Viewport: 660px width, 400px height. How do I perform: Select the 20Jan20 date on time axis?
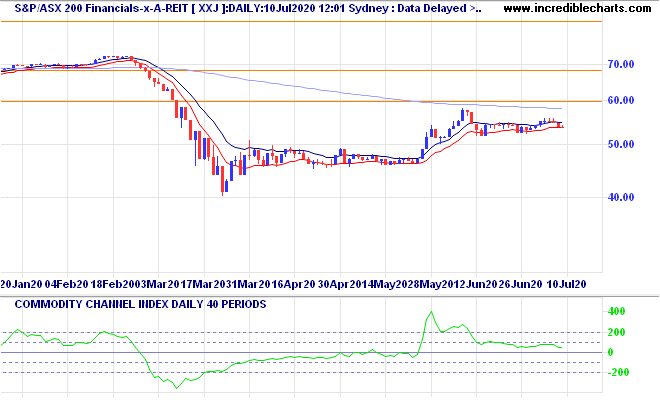click(20, 284)
